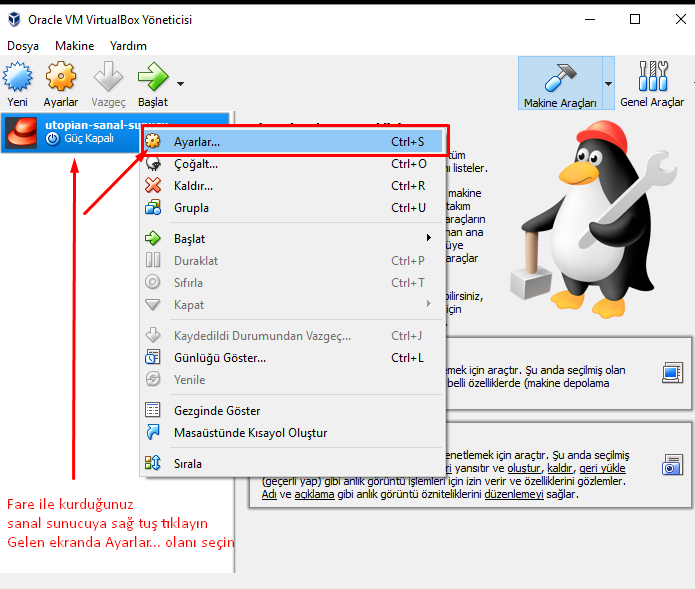
Task: Follow the düzenlemeyi link
Action: point(514,494)
